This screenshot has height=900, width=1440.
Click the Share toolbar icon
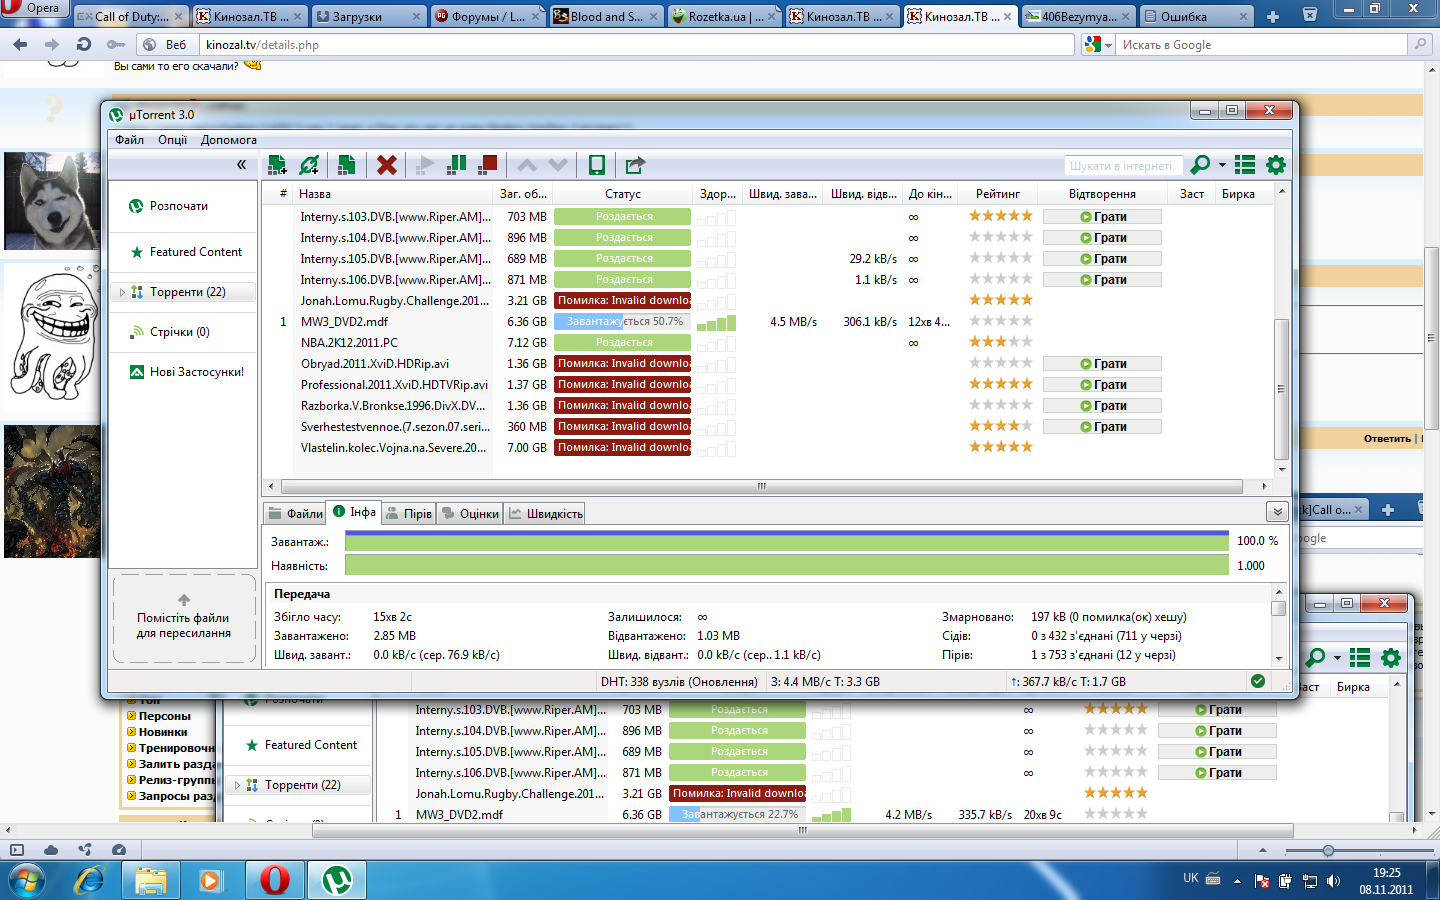coord(635,165)
